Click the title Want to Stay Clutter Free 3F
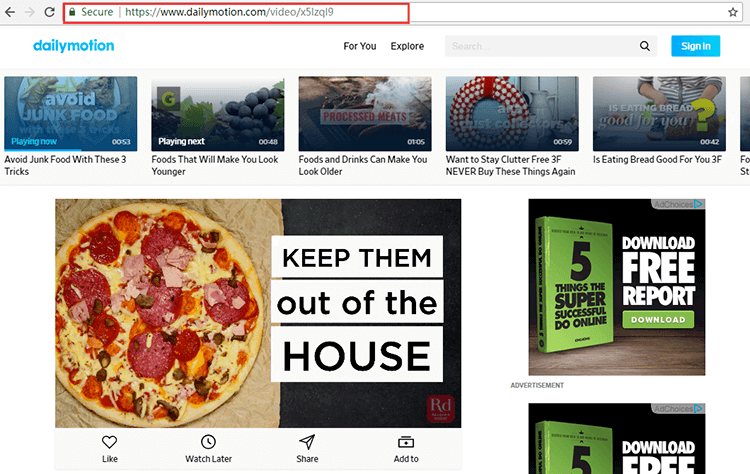750x474 pixels. click(x=510, y=165)
